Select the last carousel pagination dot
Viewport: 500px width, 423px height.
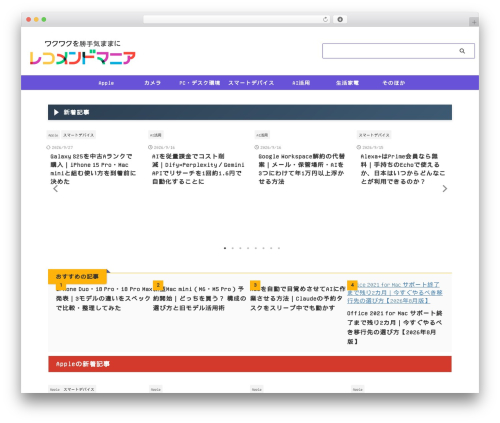pos(279,248)
